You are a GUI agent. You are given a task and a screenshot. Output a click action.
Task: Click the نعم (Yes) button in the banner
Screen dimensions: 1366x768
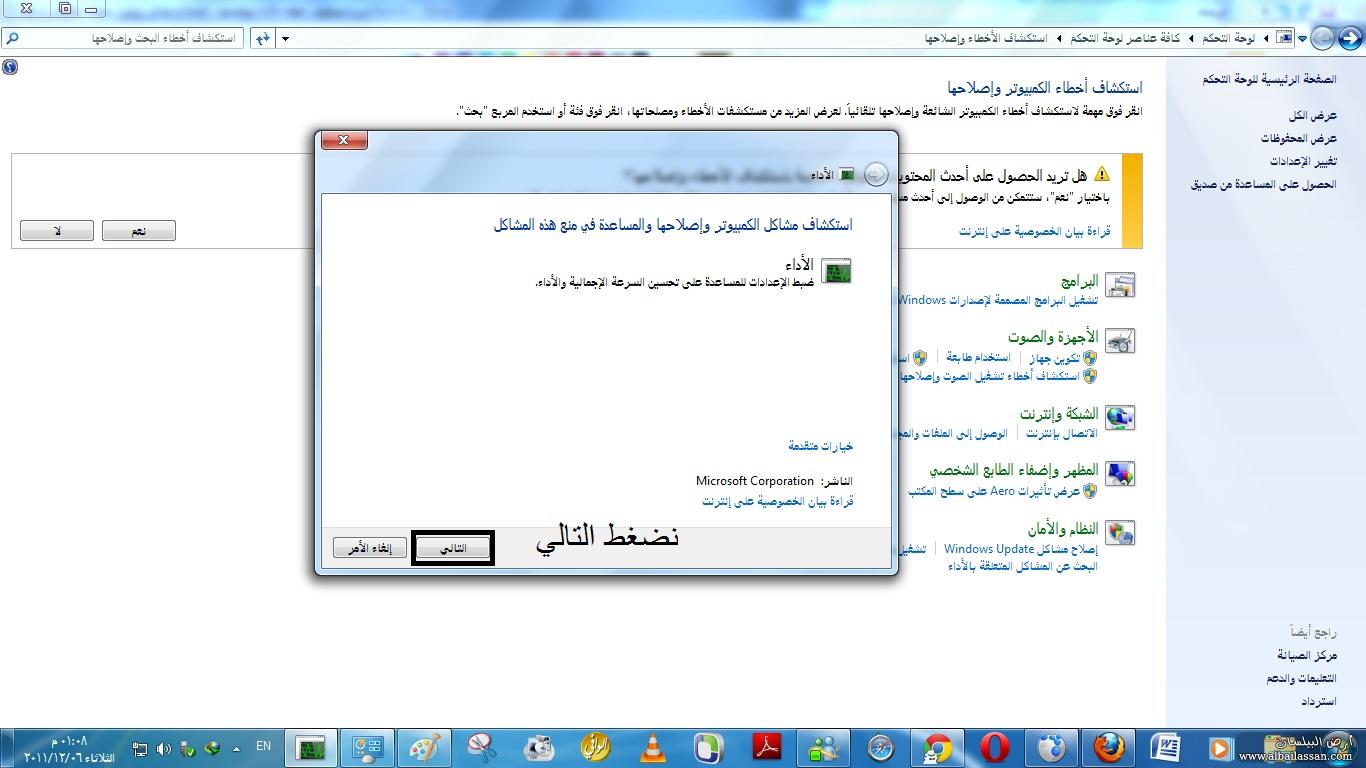click(138, 231)
